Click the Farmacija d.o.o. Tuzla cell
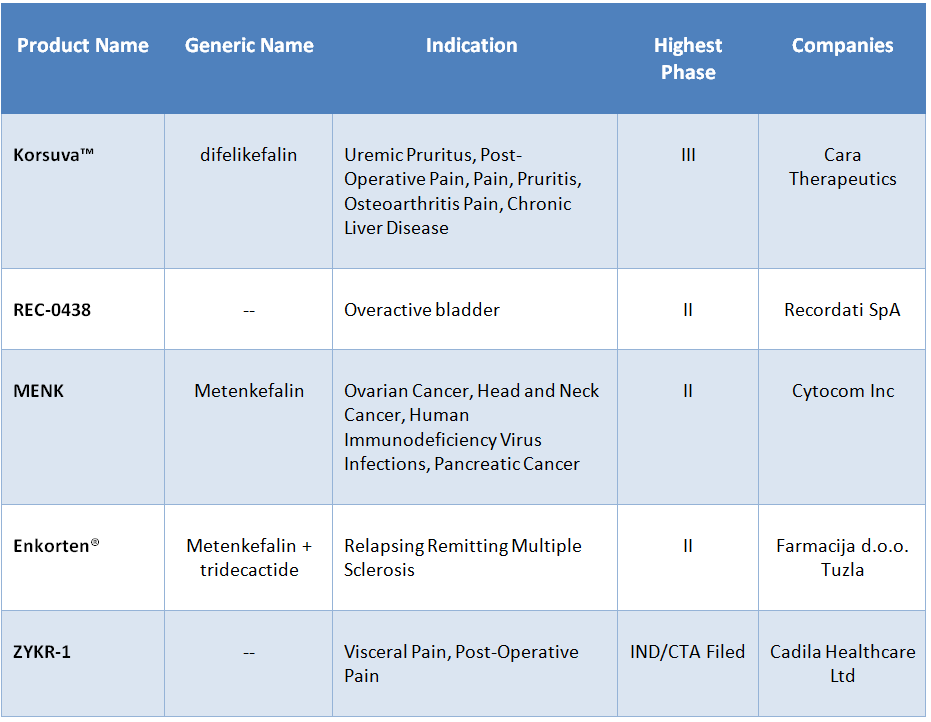 point(842,558)
